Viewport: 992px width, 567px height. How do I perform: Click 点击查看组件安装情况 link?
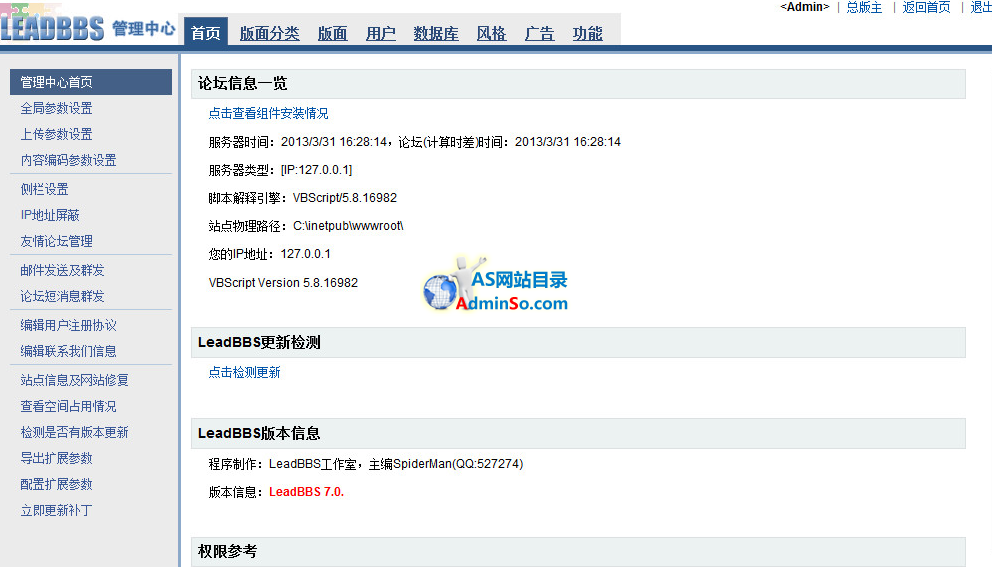point(268,113)
